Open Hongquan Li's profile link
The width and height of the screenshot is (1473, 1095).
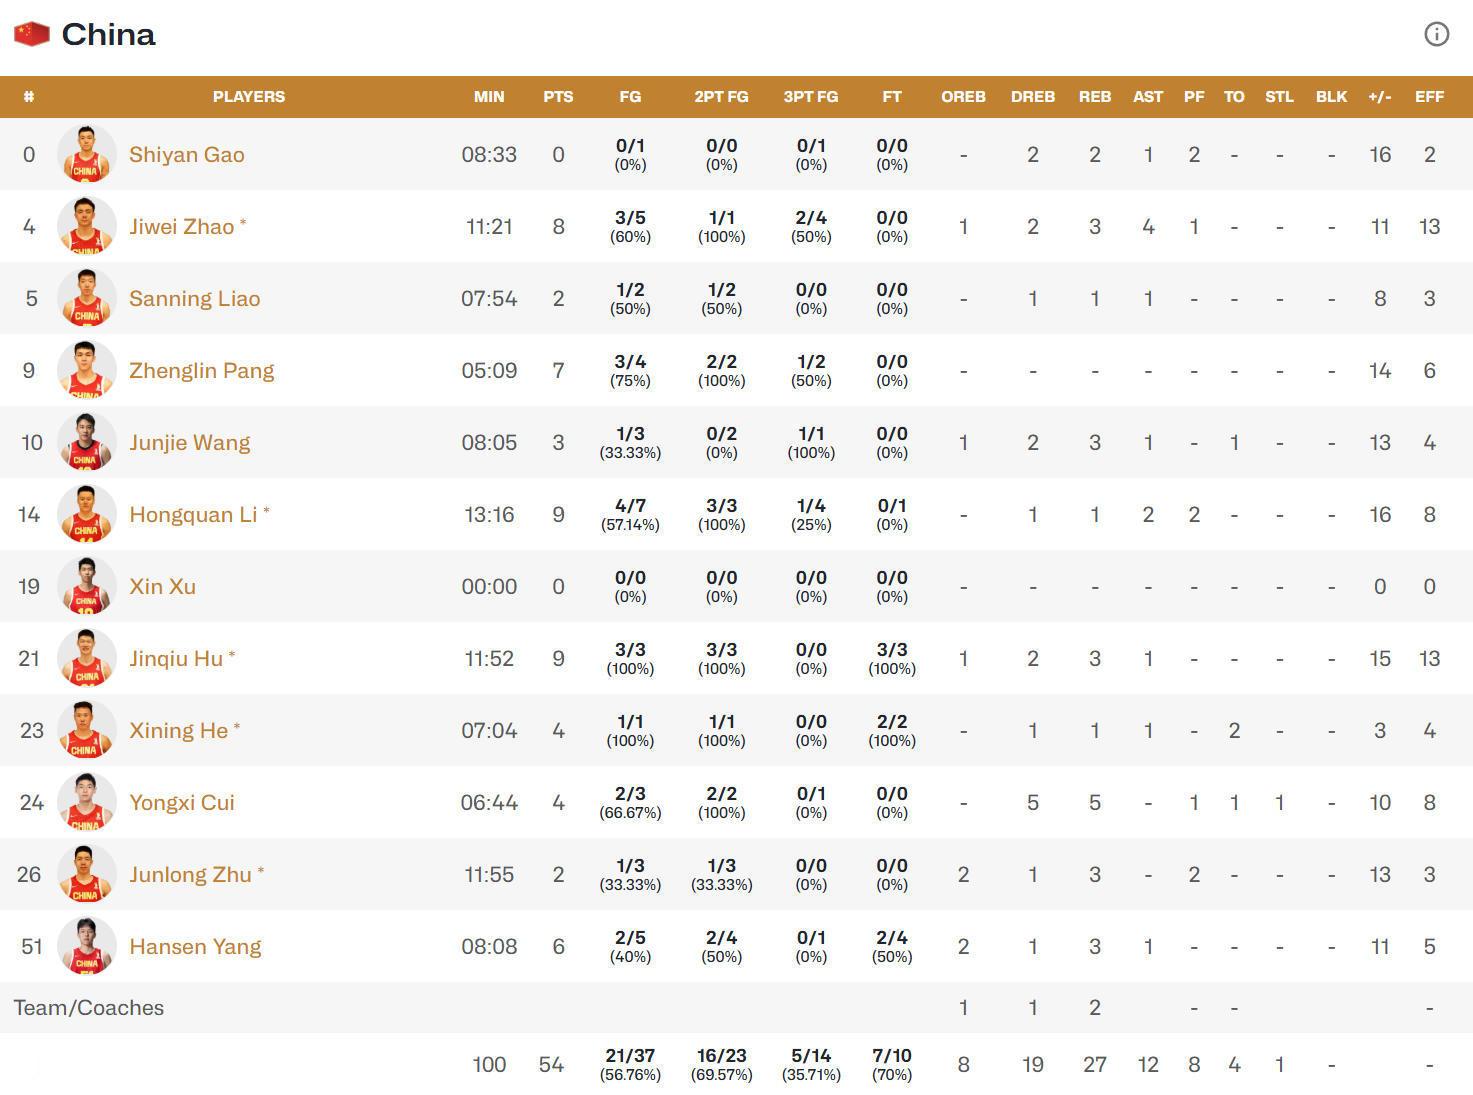[x=194, y=514]
